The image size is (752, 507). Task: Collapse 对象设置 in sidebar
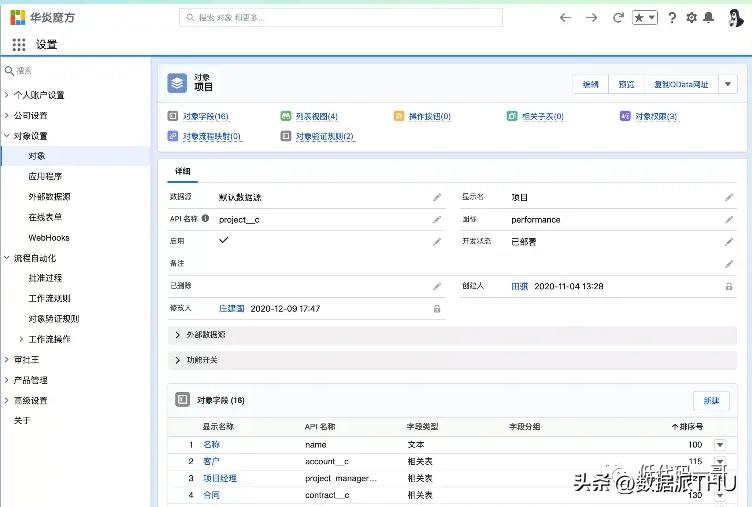tap(7, 136)
